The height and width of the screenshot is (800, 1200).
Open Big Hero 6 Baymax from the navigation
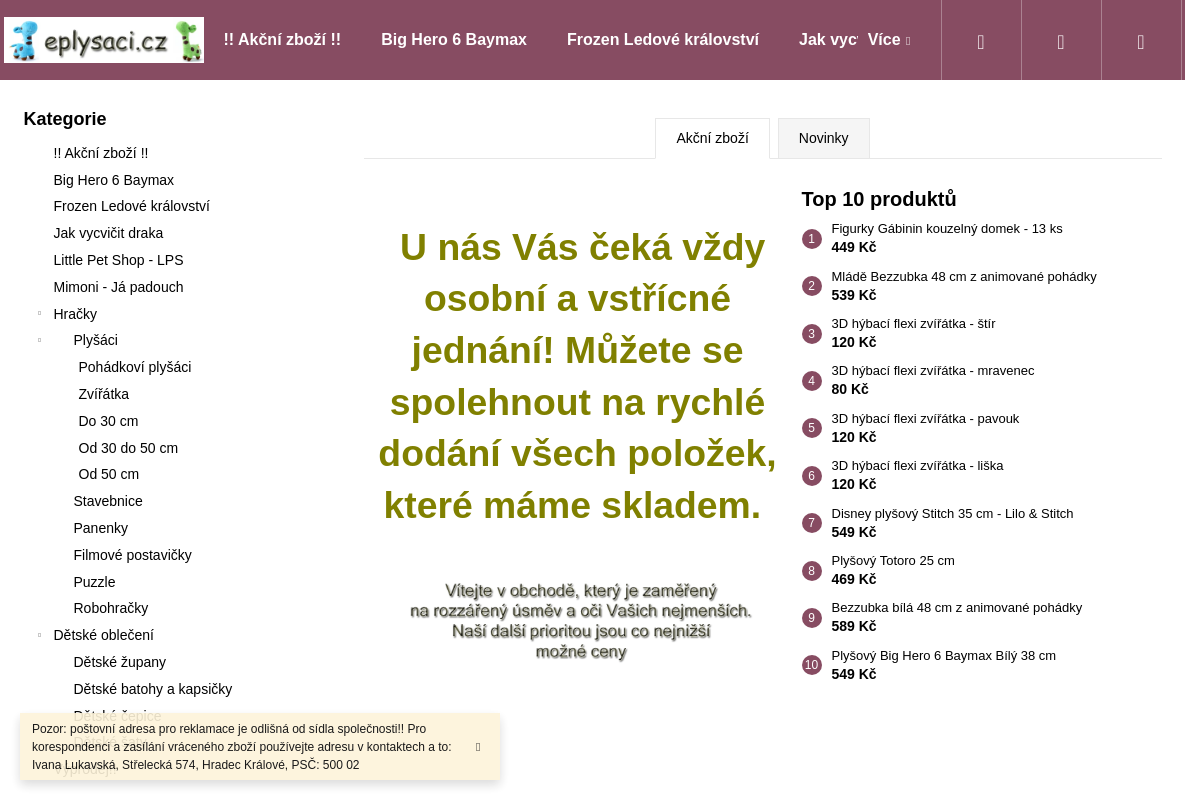(x=454, y=40)
